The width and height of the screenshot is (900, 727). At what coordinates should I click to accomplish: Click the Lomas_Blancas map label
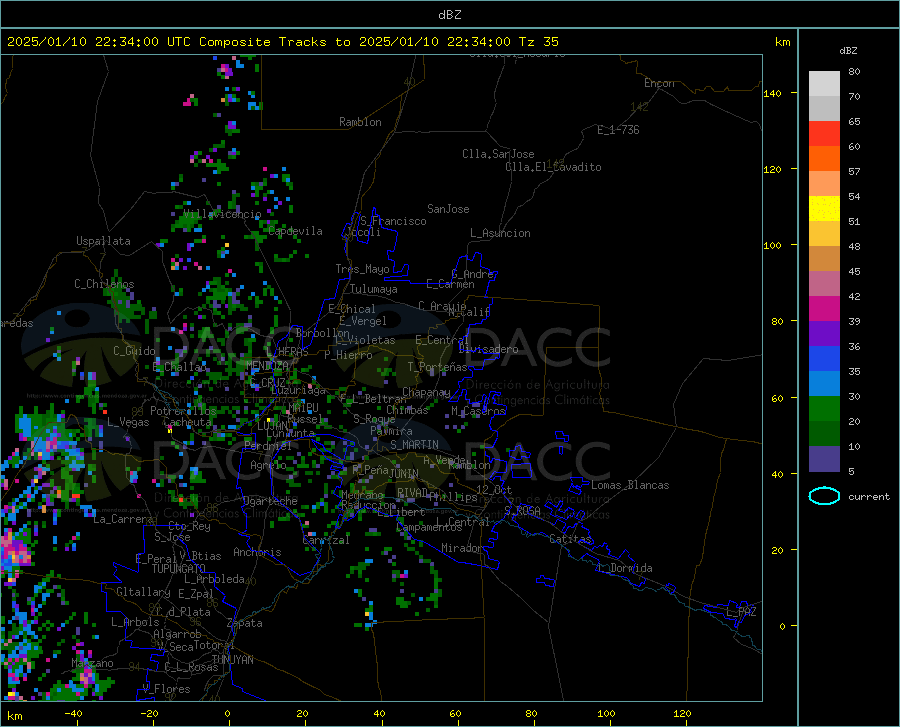pyautogui.click(x=630, y=485)
